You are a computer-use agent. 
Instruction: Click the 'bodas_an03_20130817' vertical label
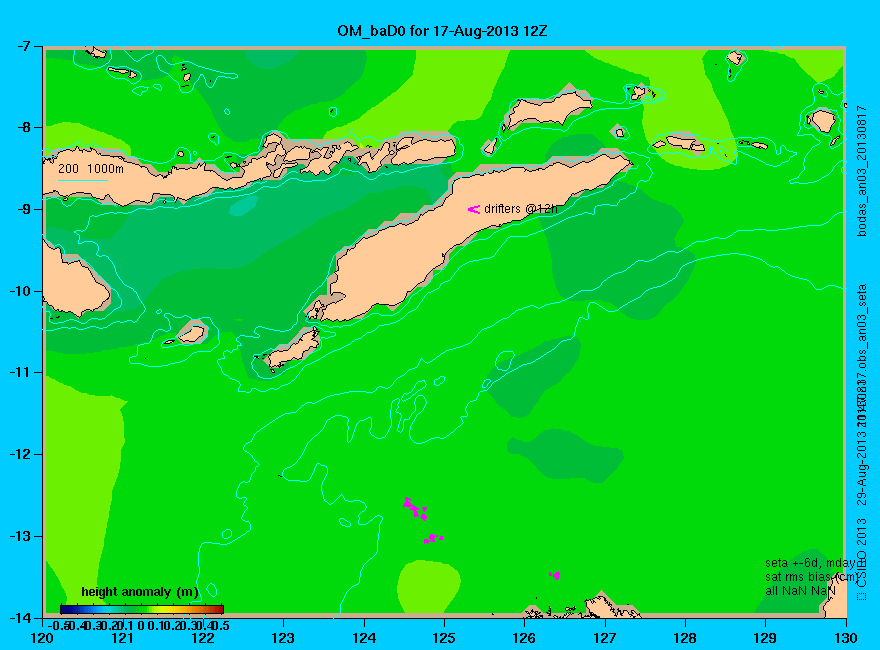tap(862, 171)
